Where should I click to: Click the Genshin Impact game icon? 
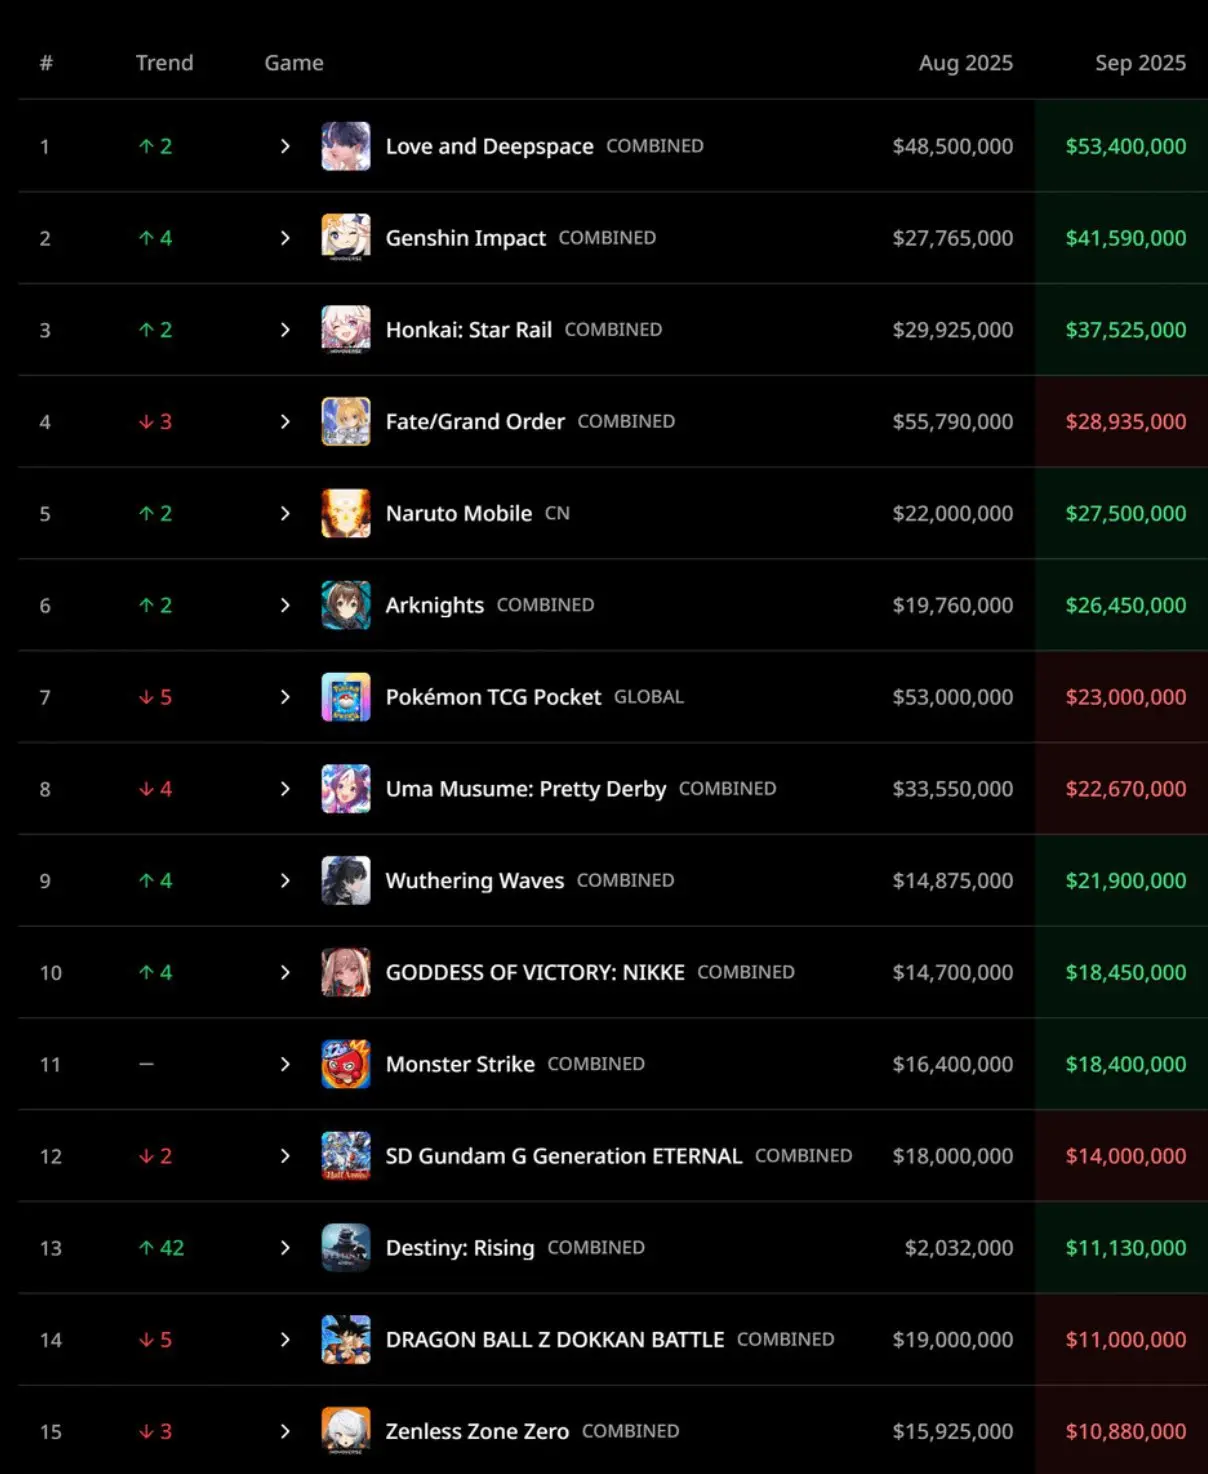pos(346,238)
